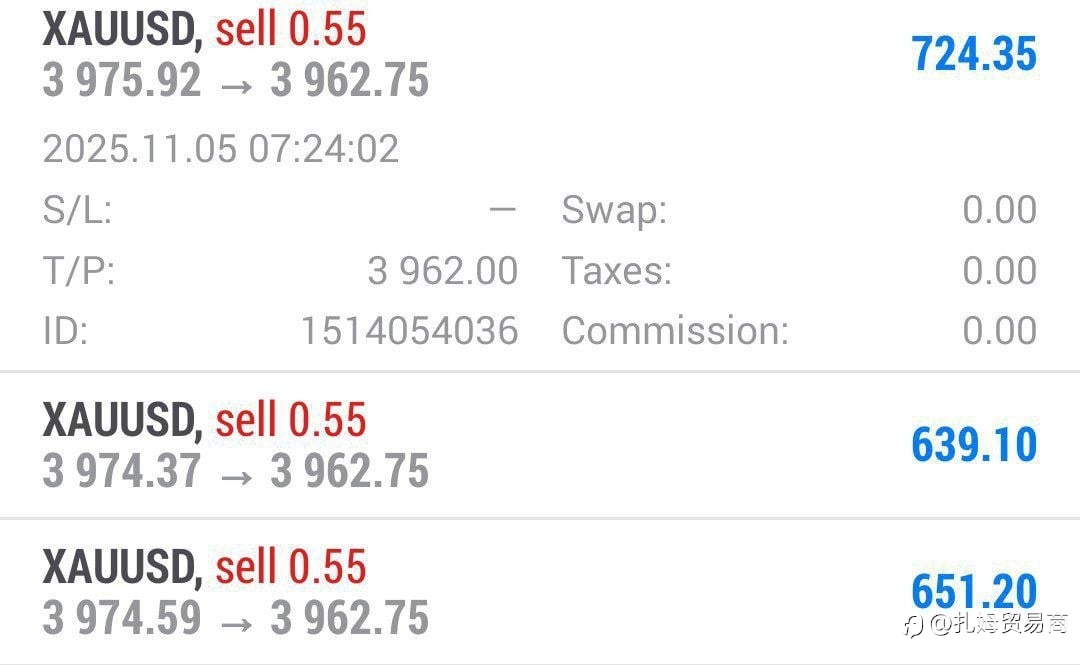The height and width of the screenshot is (665, 1080).
Task: Click the empty S/L dash value
Action: (503, 211)
